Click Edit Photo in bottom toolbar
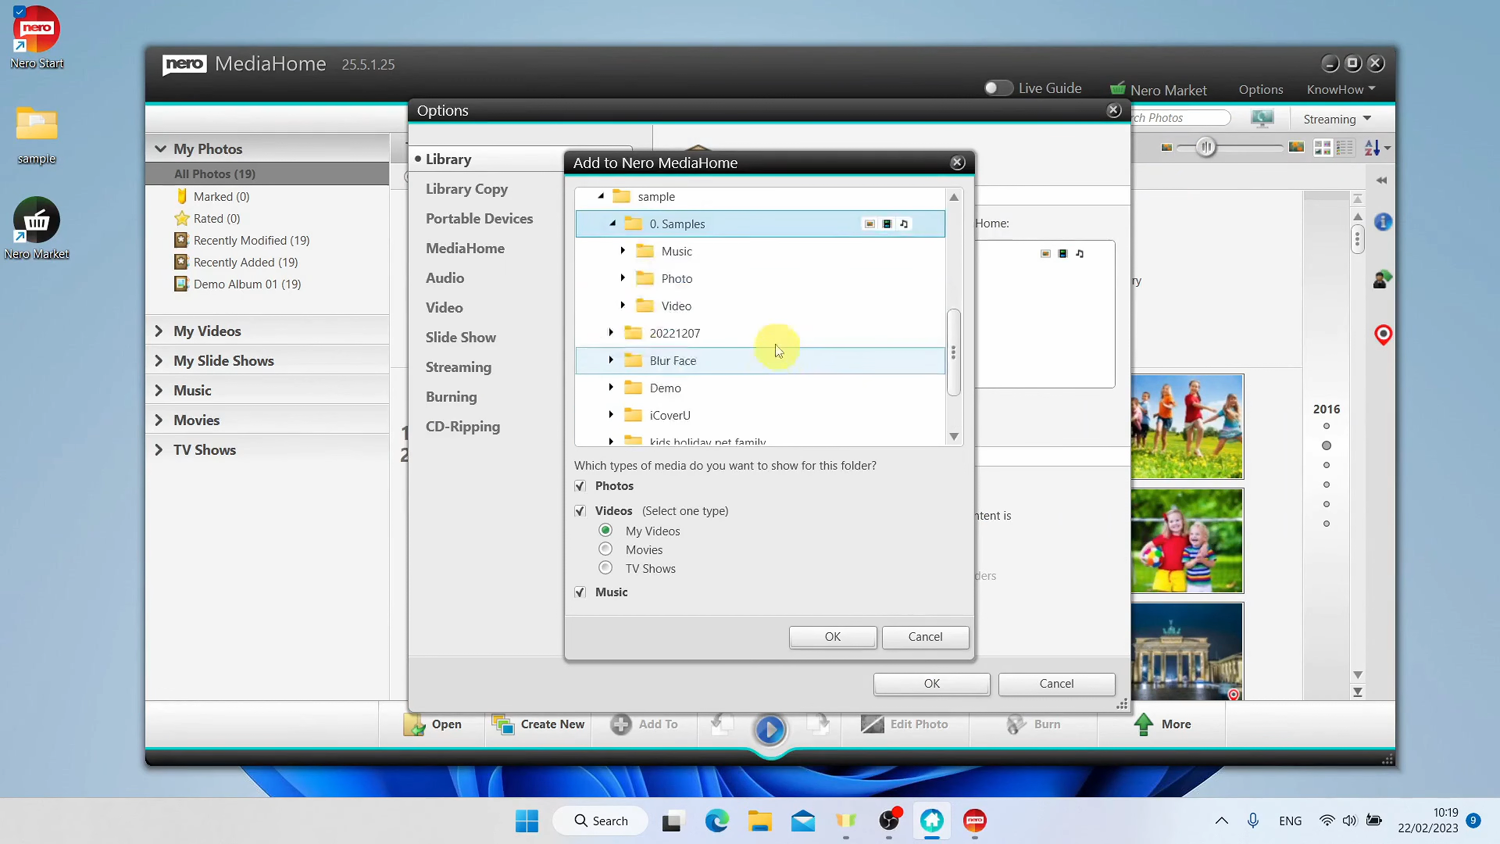This screenshot has width=1500, height=844. tap(904, 724)
